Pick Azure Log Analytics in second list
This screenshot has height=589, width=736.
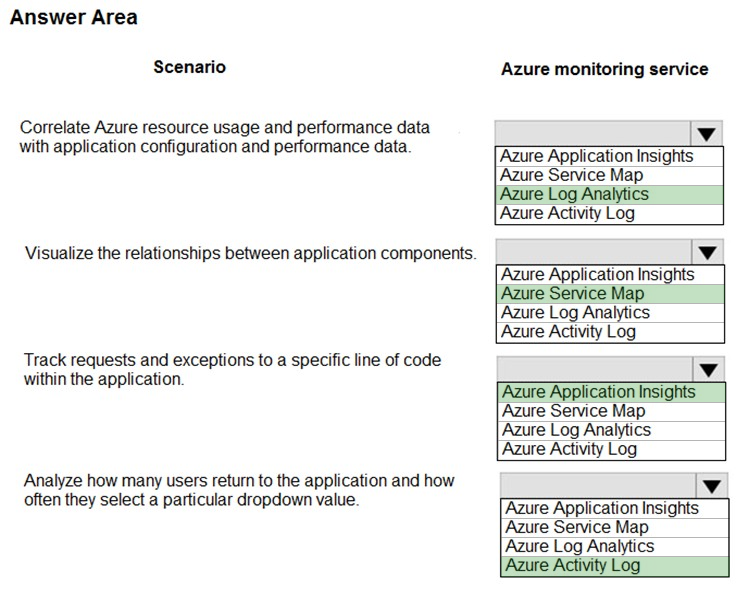pyautogui.click(x=610, y=313)
